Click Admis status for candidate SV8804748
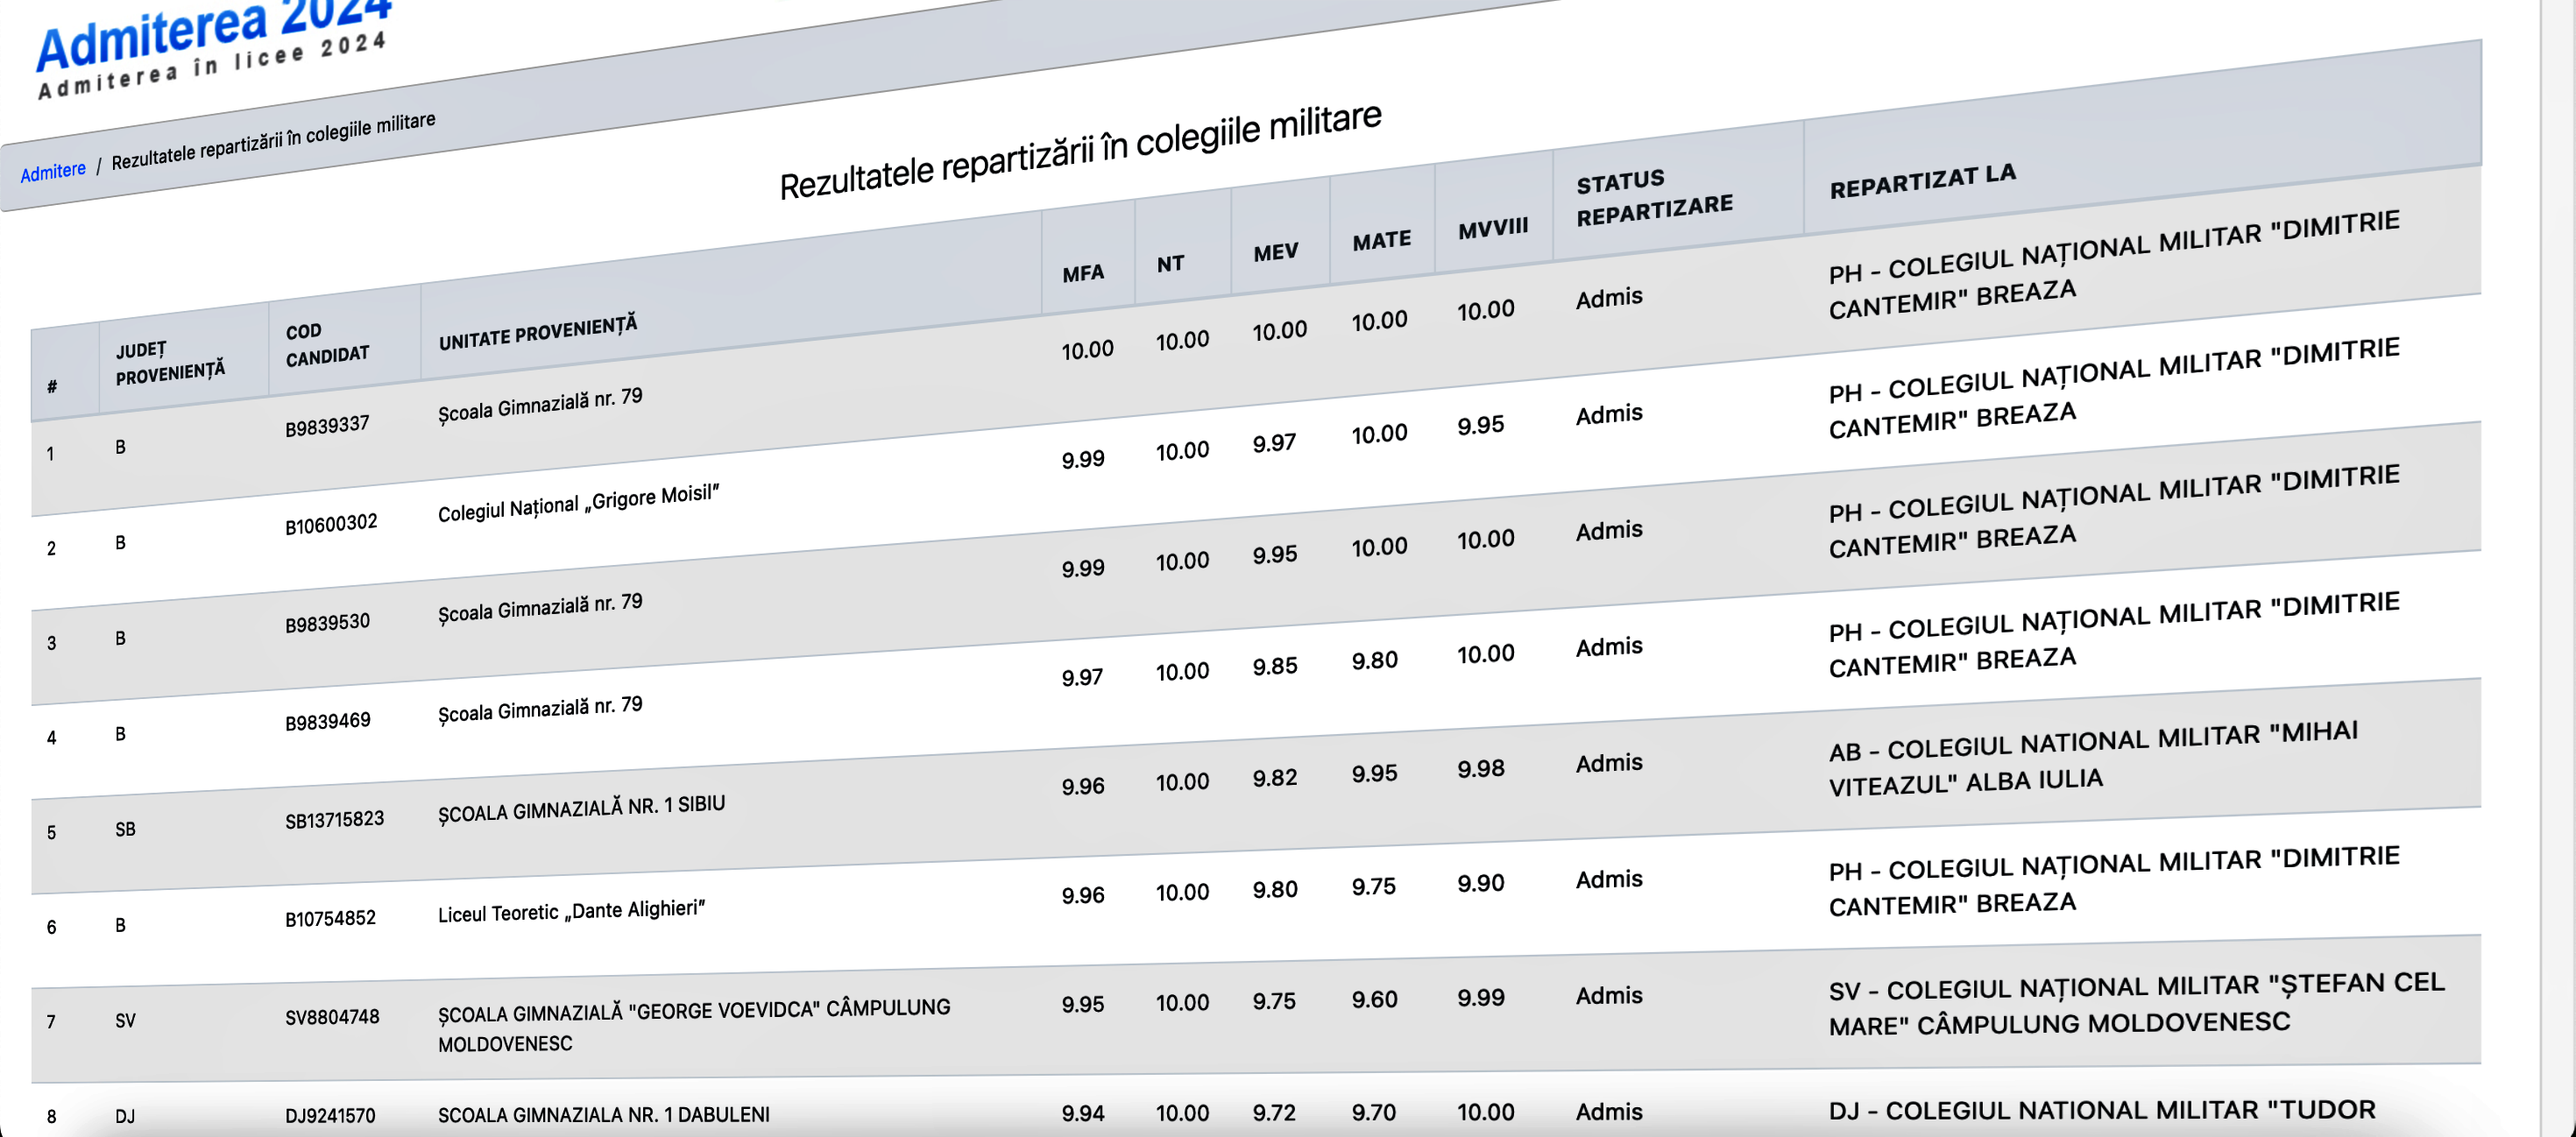The height and width of the screenshot is (1137, 2576). point(1609,996)
